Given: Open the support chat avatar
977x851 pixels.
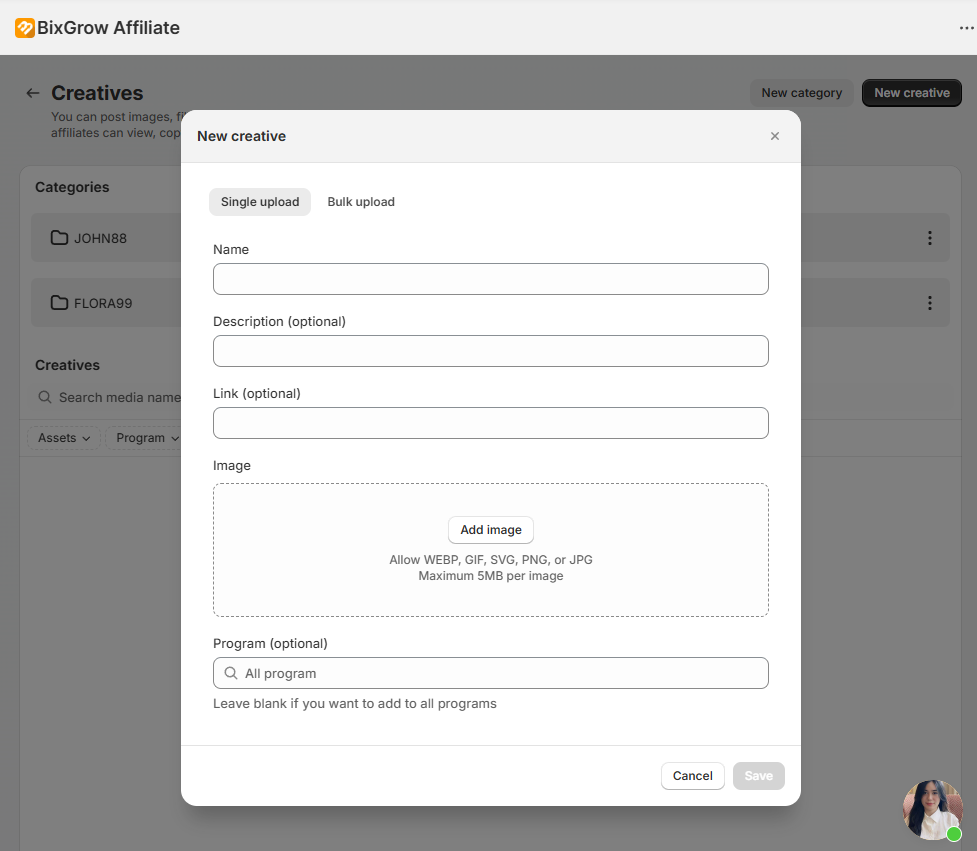Looking at the screenshot, I should [932, 809].
